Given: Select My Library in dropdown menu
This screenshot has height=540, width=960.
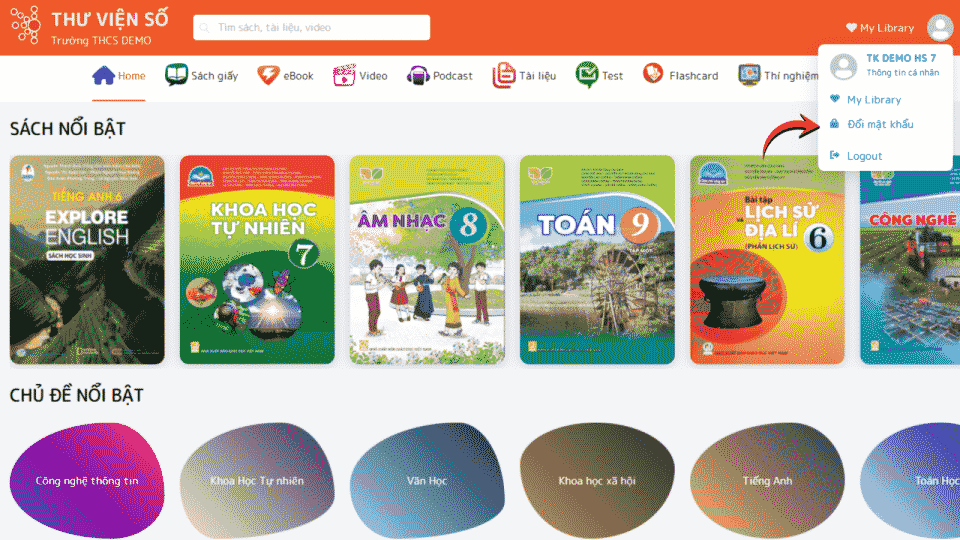Looking at the screenshot, I should tap(873, 100).
